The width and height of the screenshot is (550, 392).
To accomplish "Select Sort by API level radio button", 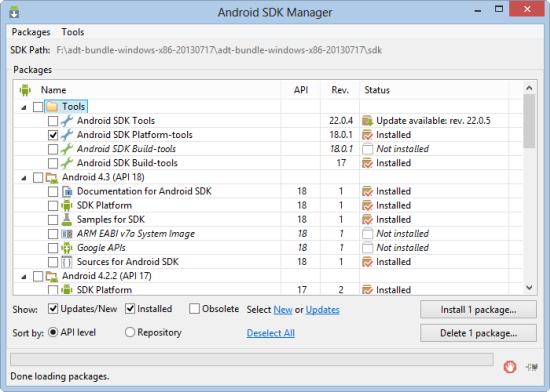I will pos(53,332).
